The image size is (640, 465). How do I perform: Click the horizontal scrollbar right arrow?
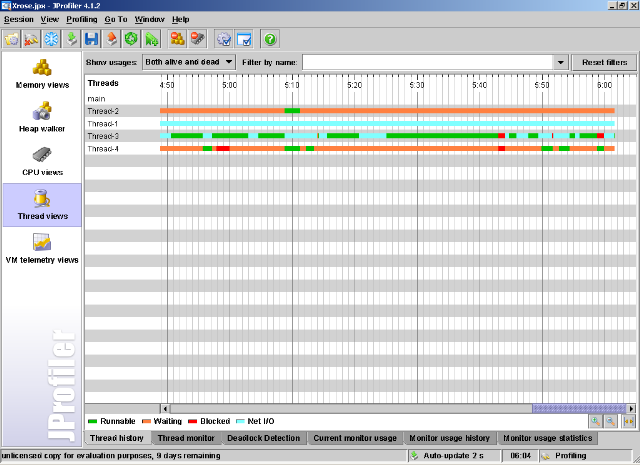pyautogui.click(x=631, y=408)
